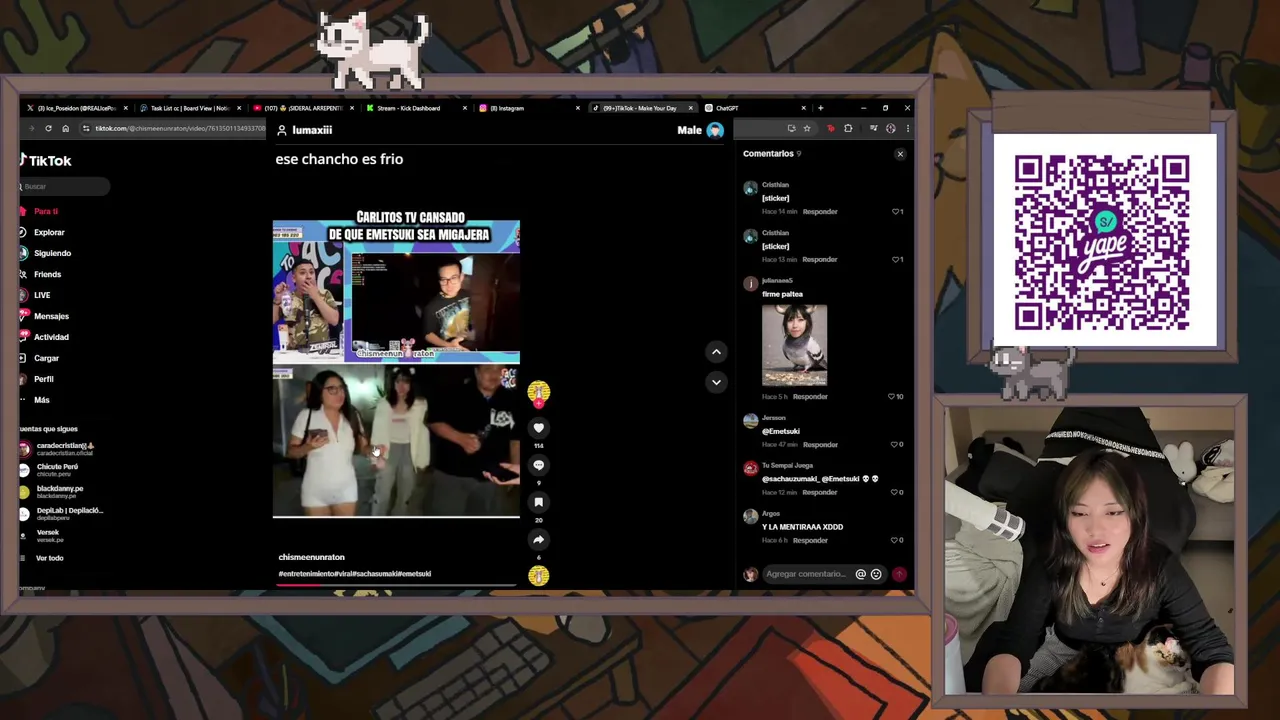
Task: Switch to the YouTube SIDERAL tab
Action: pyautogui.click(x=305, y=108)
